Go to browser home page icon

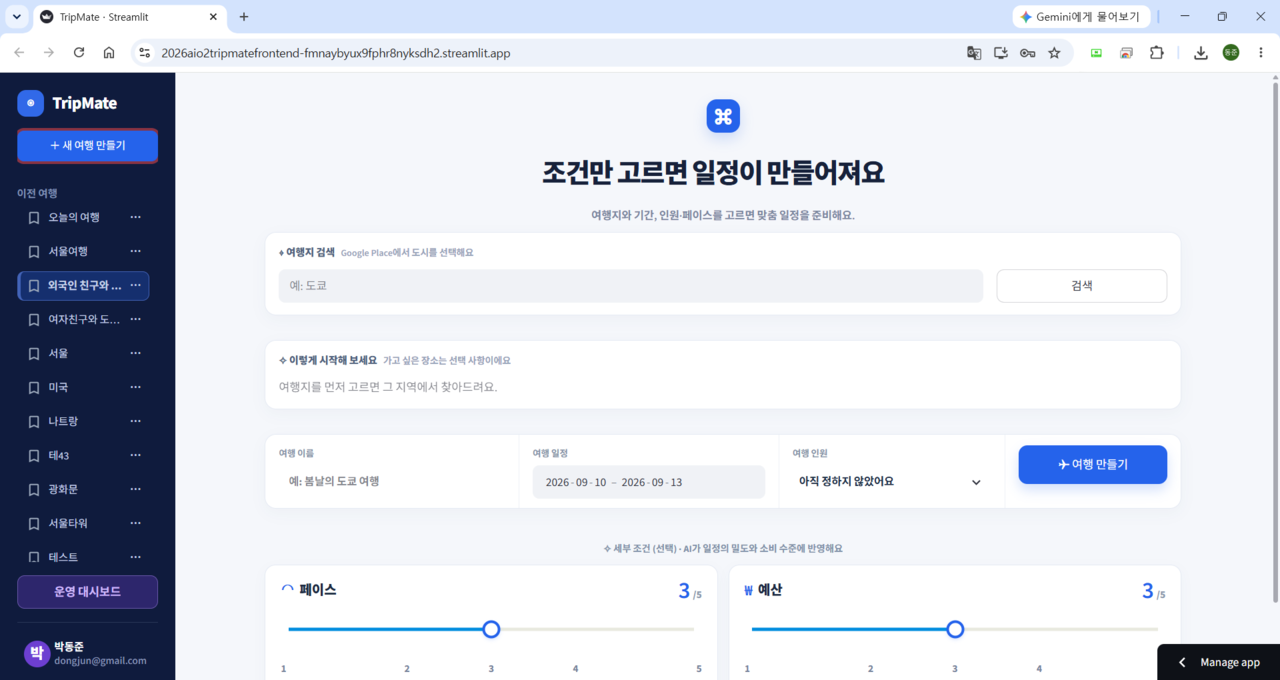[x=109, y=53]
